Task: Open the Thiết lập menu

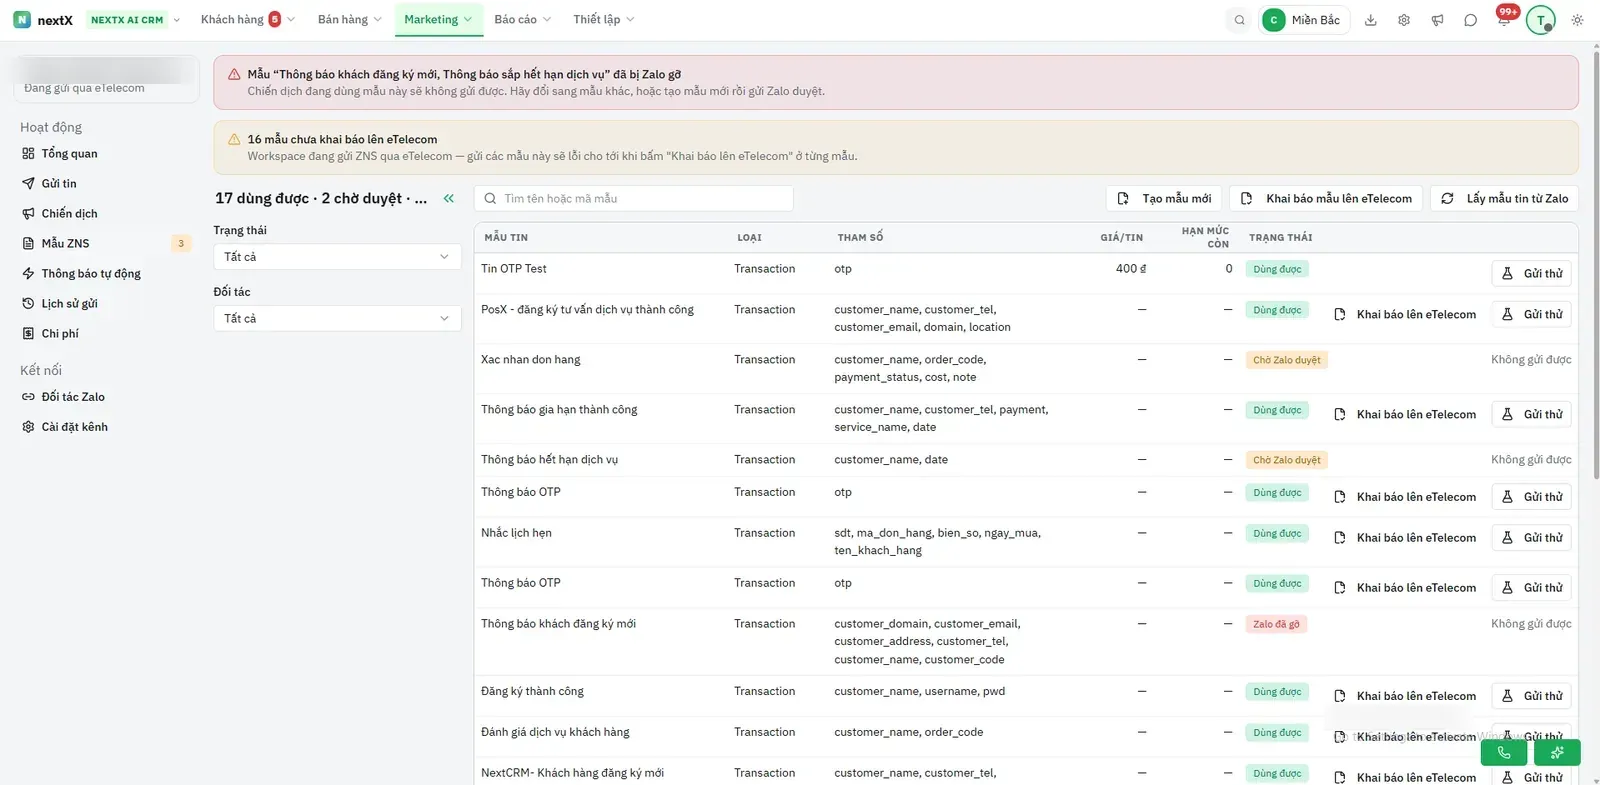Action: click(x=604, y=20)
